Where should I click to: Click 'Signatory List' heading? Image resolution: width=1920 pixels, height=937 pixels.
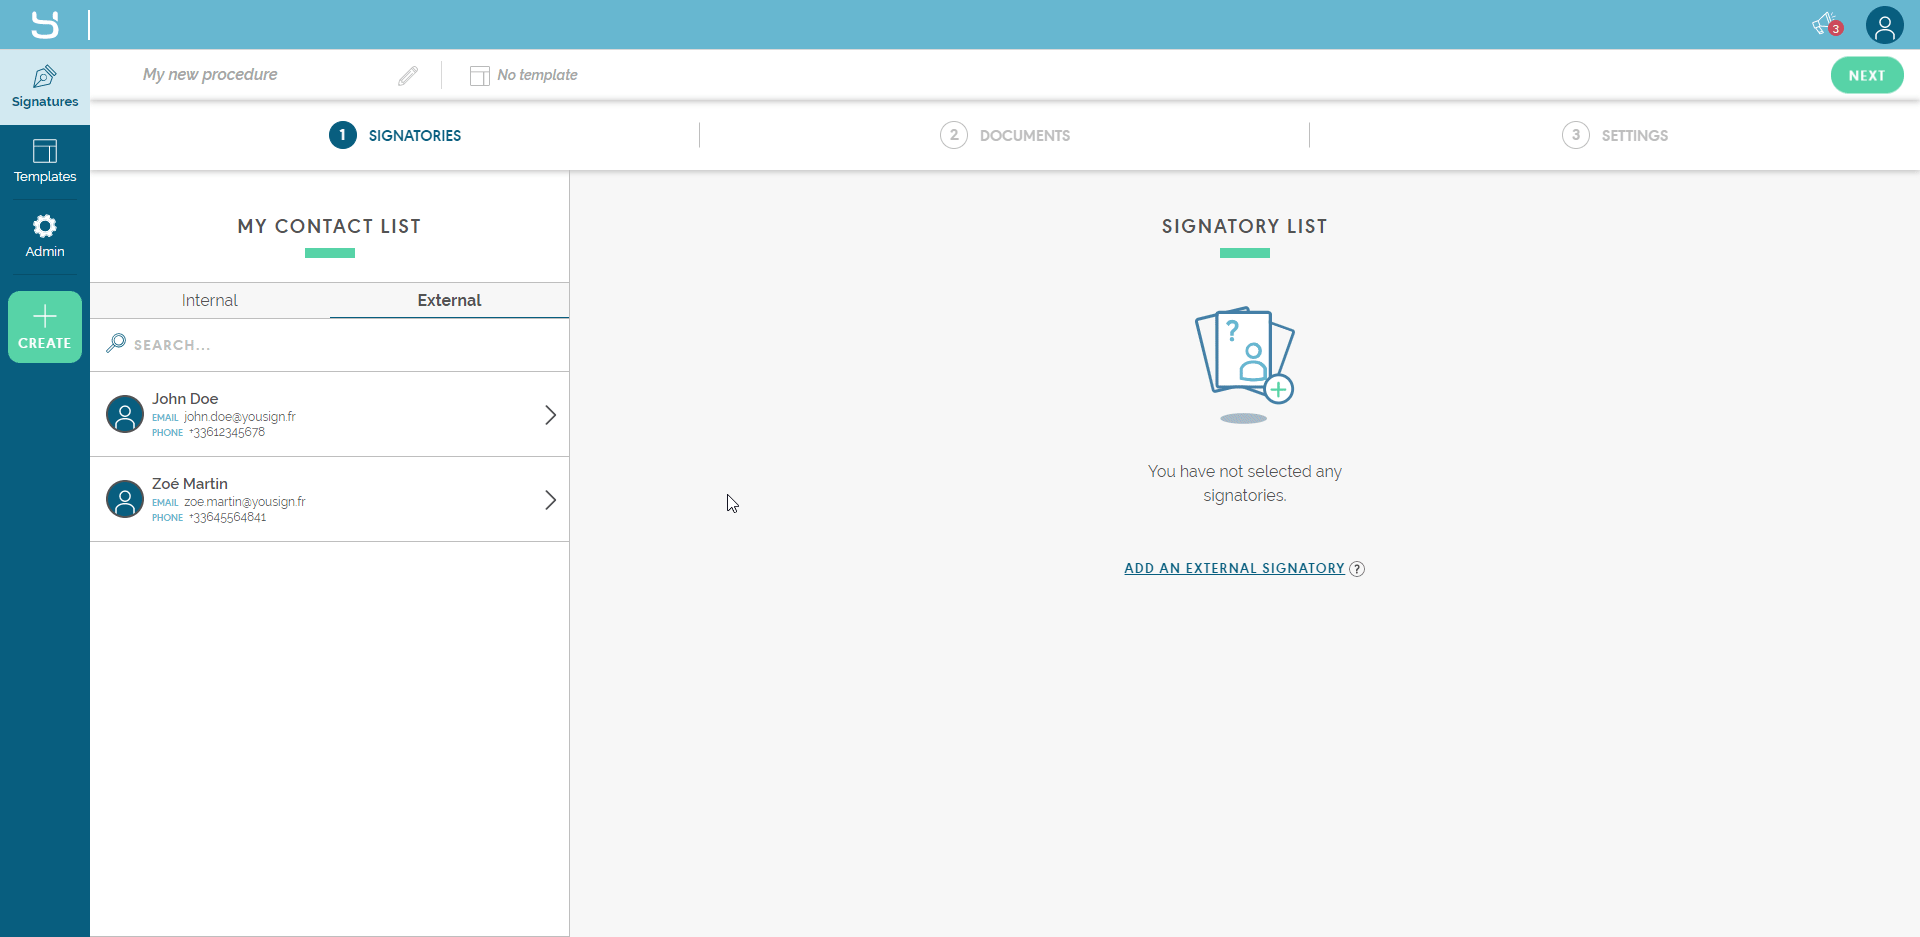[1245, 226]
